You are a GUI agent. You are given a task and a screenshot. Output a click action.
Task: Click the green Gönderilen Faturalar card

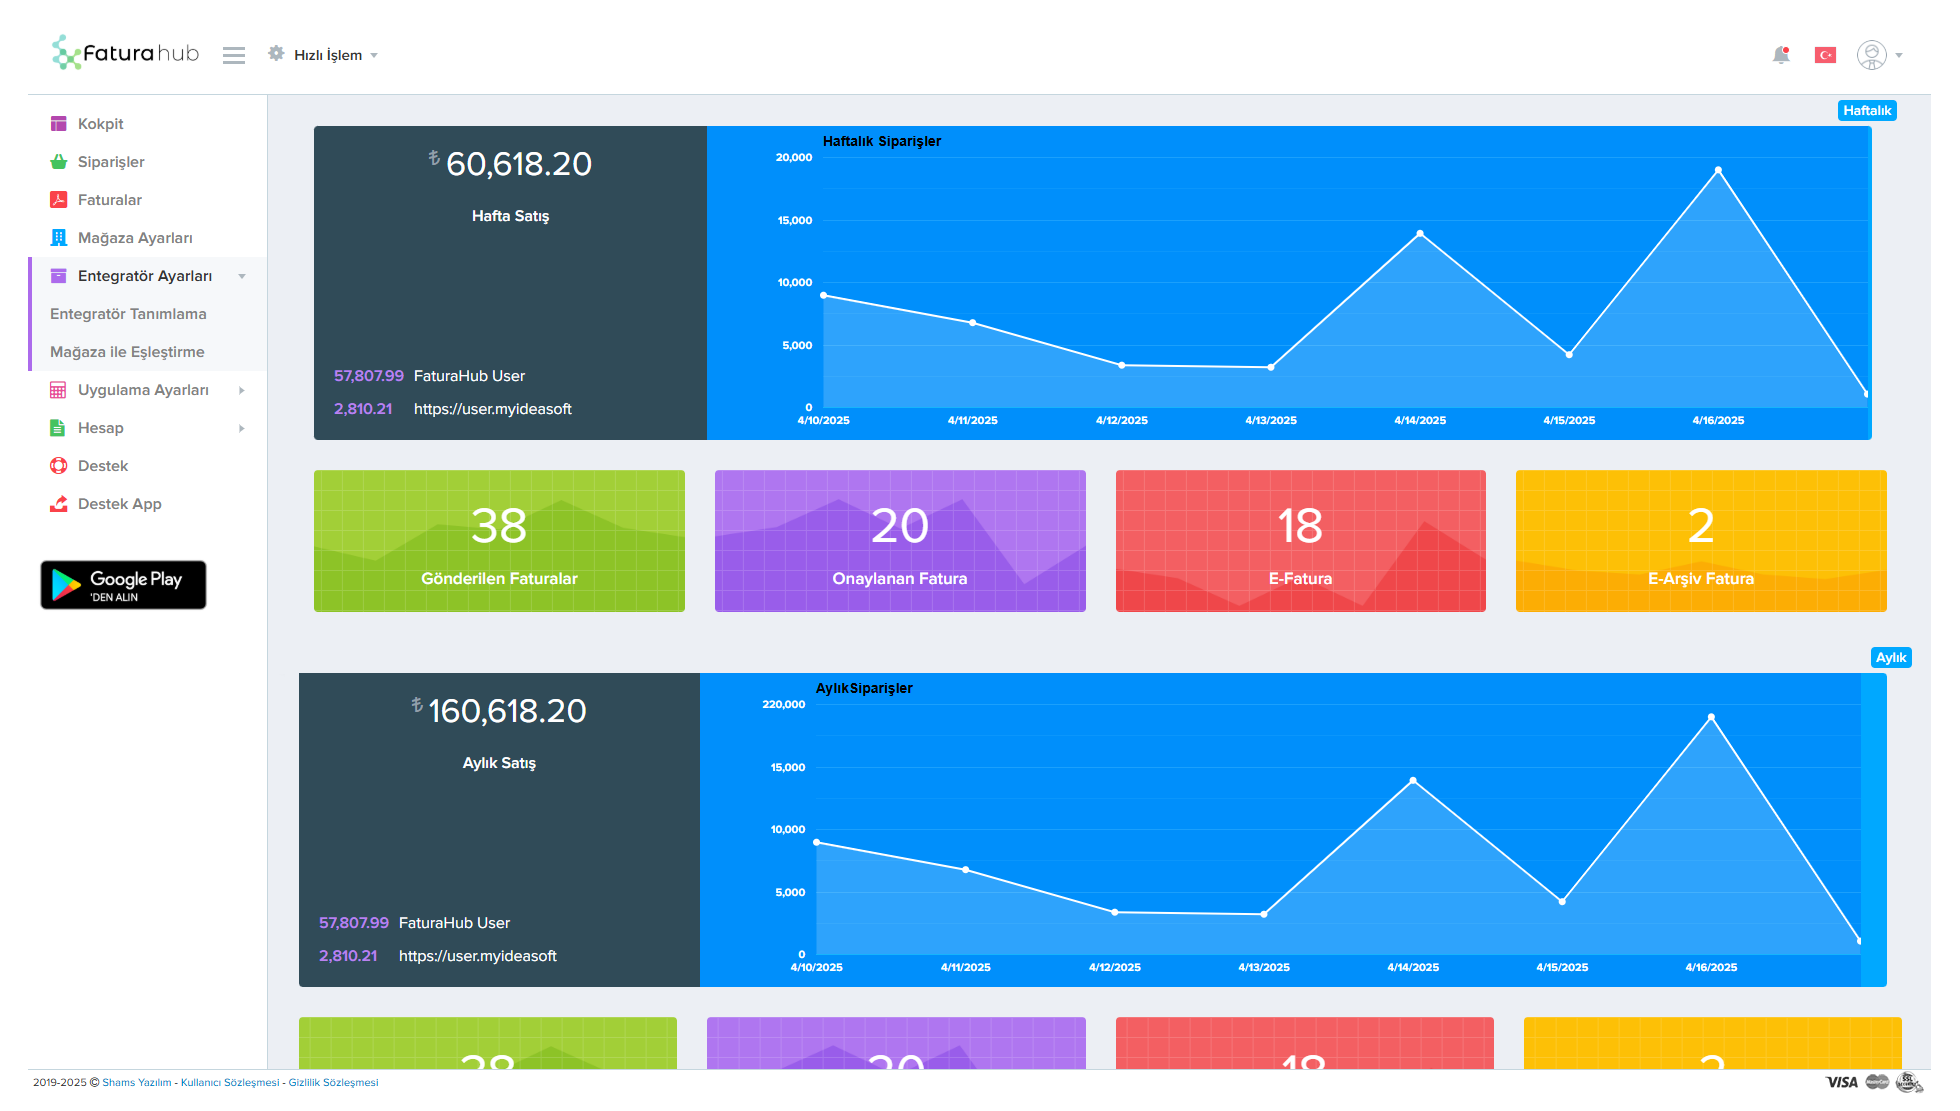click(499, 541)
